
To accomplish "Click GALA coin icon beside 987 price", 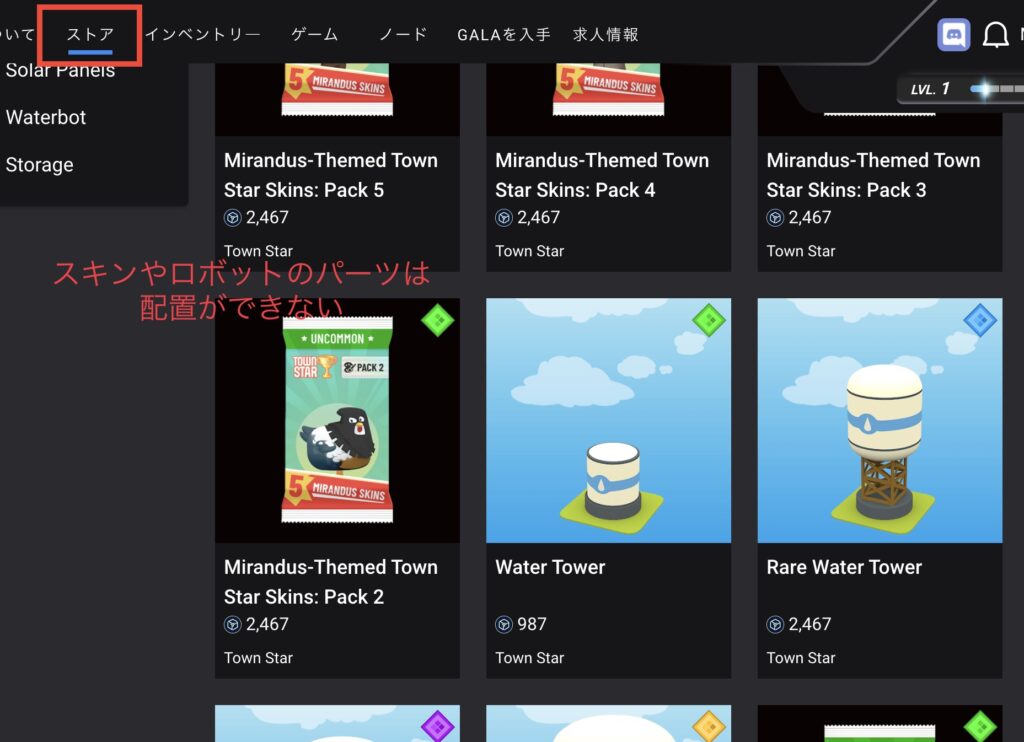I will [504, 624].
